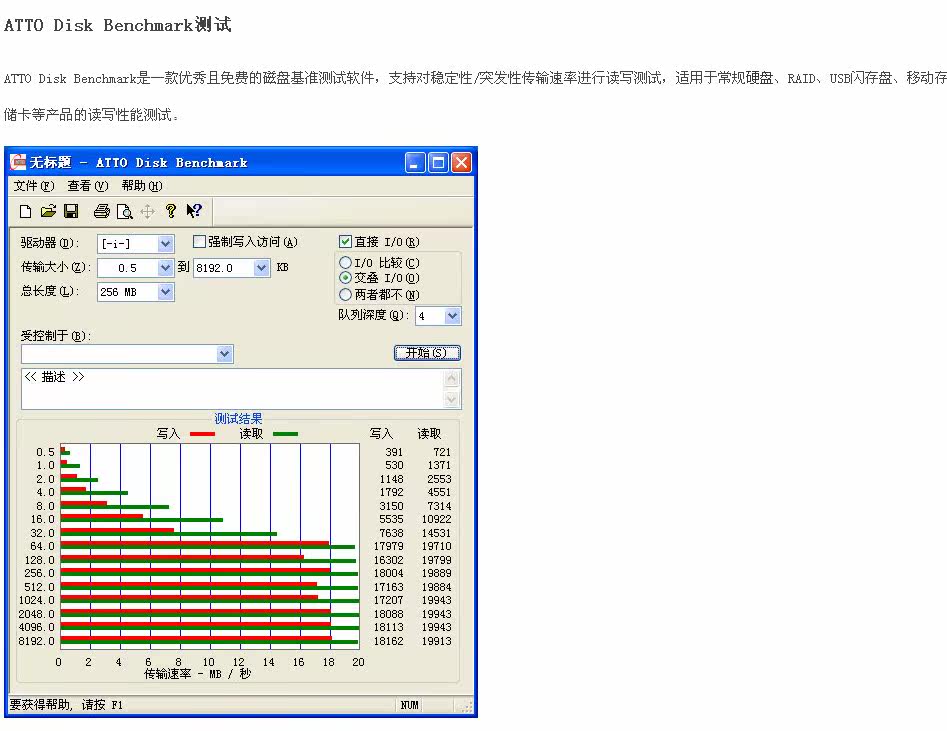Toggle the 直接 I/O checkbox
Screen dimensions: 947x731
pyautogui.click(x=345, y=242)
